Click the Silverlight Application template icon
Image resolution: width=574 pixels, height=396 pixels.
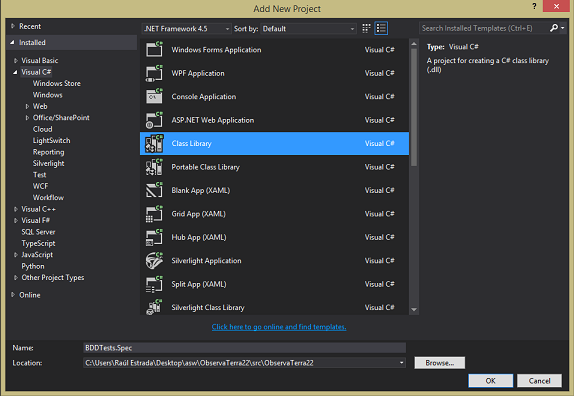(x=154, y=261)
